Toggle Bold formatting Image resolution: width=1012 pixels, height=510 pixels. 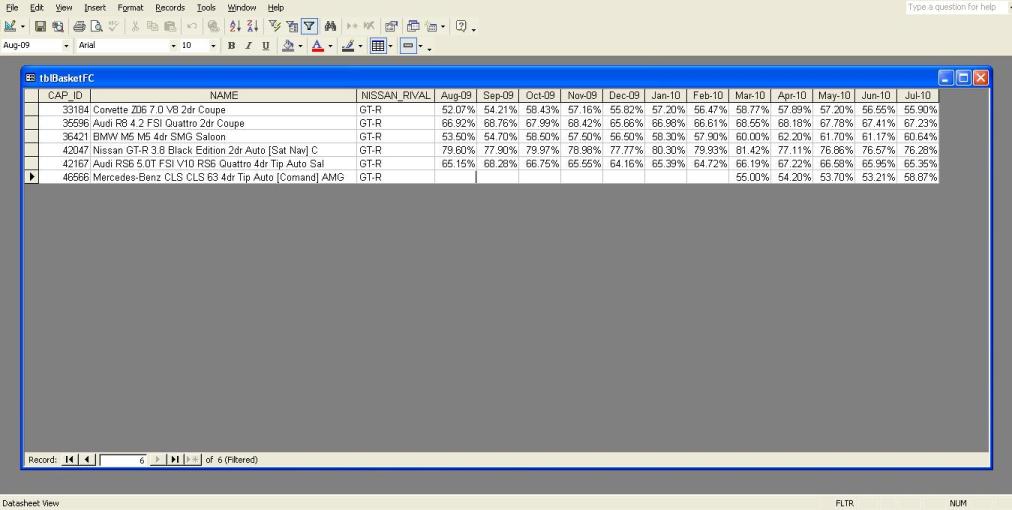(x=231, y=46)
